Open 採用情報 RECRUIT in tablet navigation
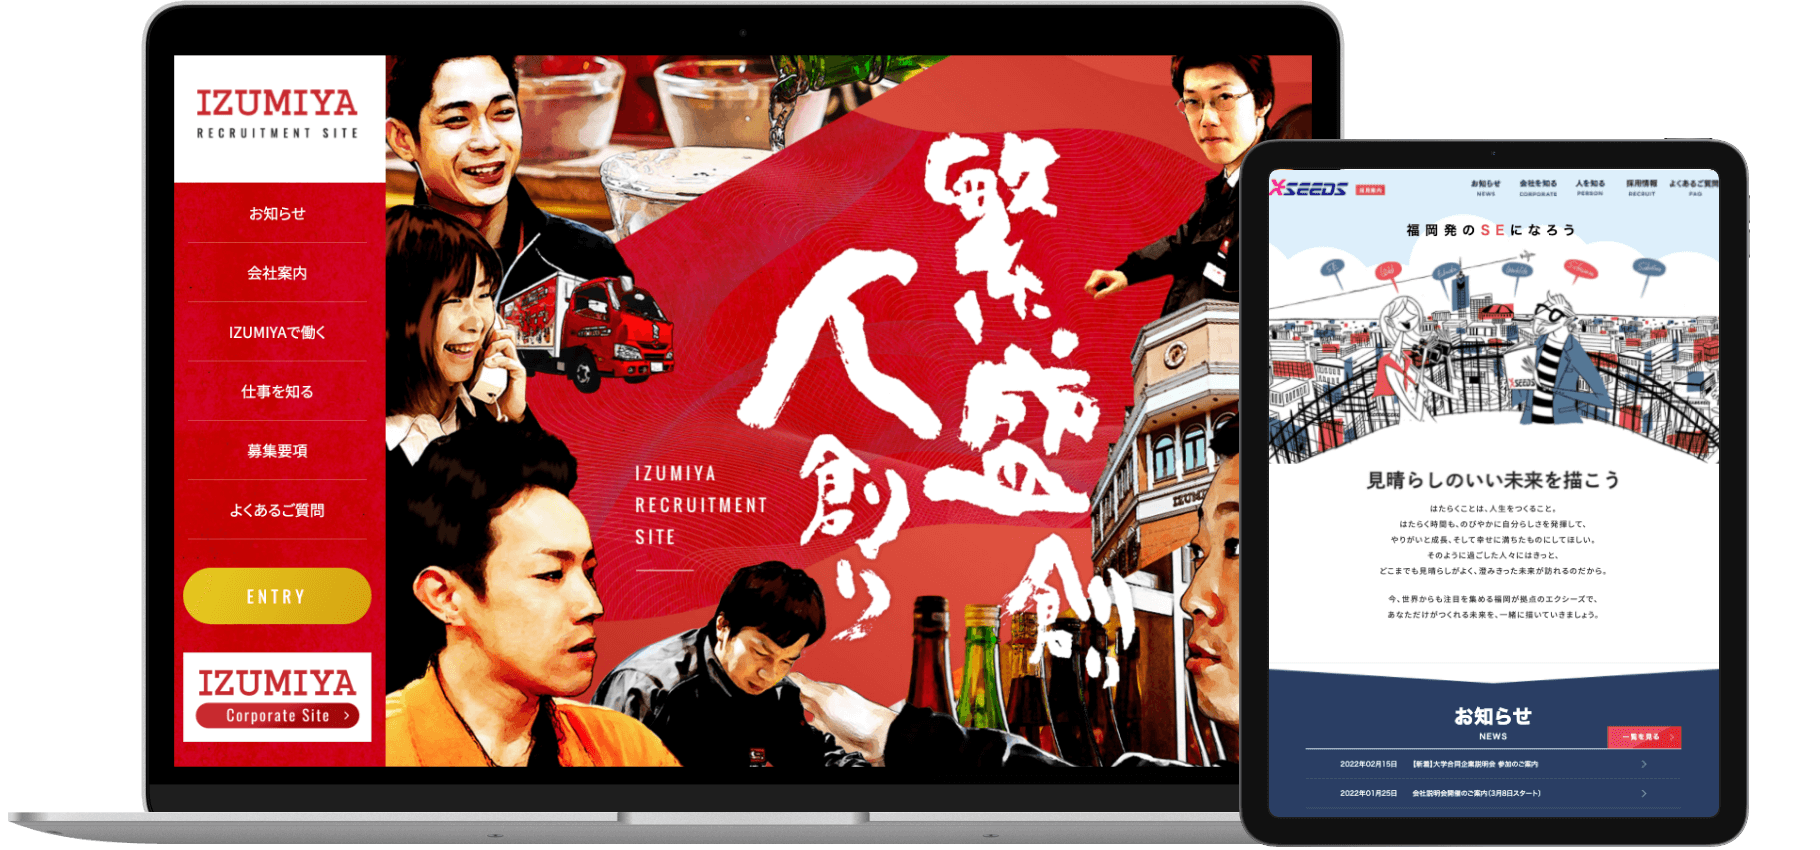1820x850 pixels. 1641,188
